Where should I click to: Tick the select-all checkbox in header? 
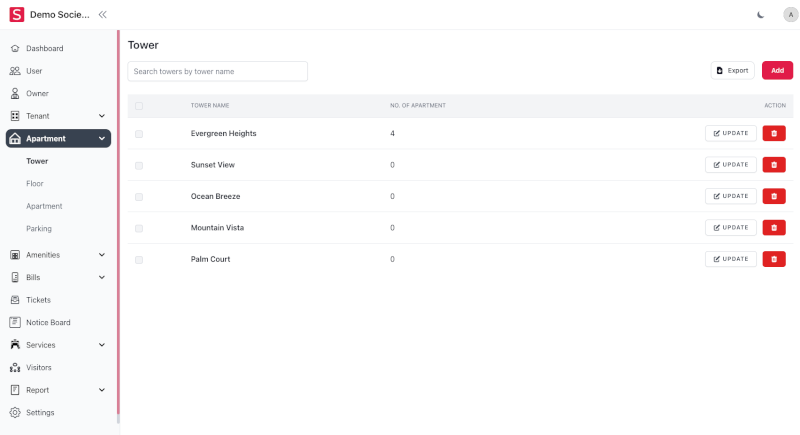coord(139,106)
